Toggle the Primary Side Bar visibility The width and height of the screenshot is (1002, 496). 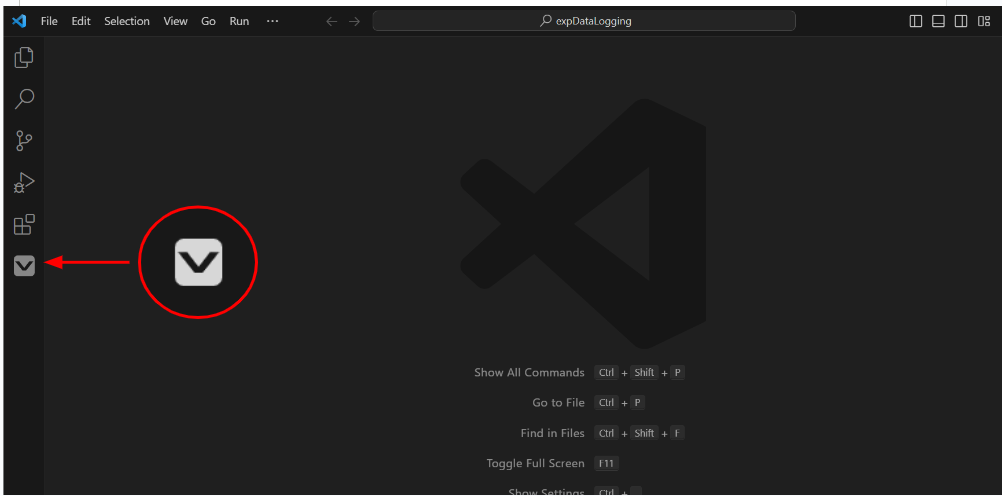(x=916, y=21)
